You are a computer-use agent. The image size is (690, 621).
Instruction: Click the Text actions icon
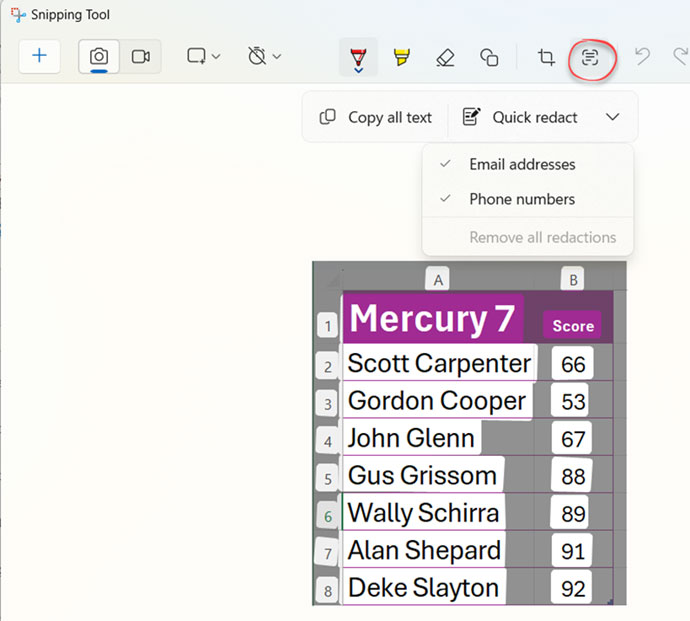point(590,58)
